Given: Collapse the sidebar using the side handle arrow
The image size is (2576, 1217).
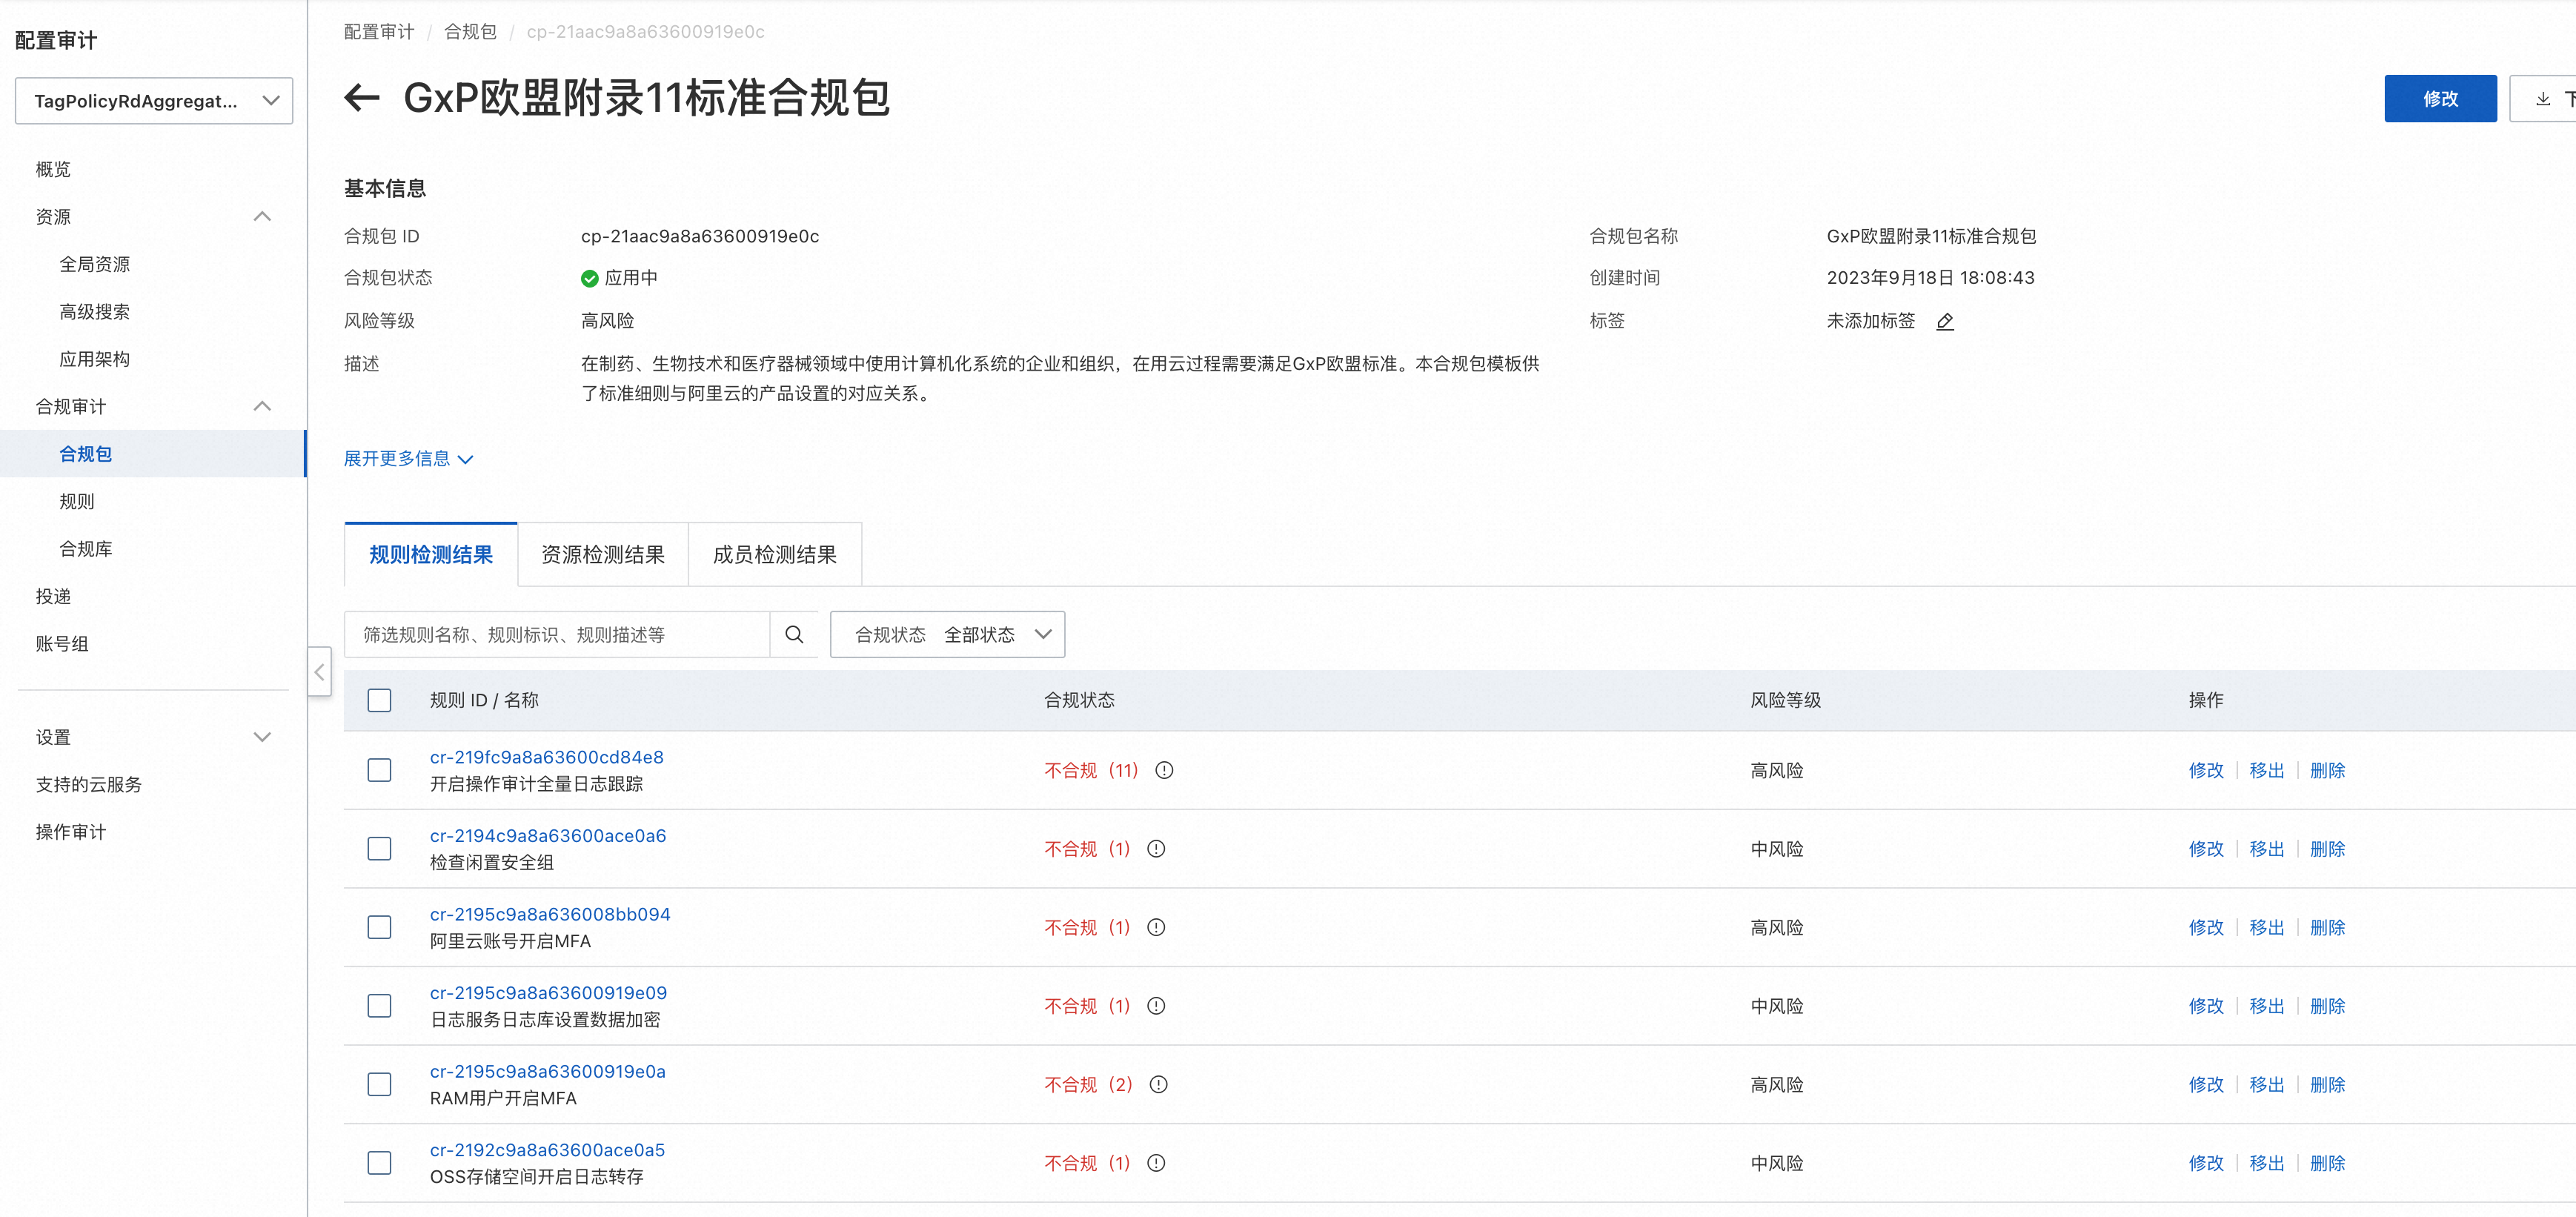Looking at the screenshot, I should [319, 672].
